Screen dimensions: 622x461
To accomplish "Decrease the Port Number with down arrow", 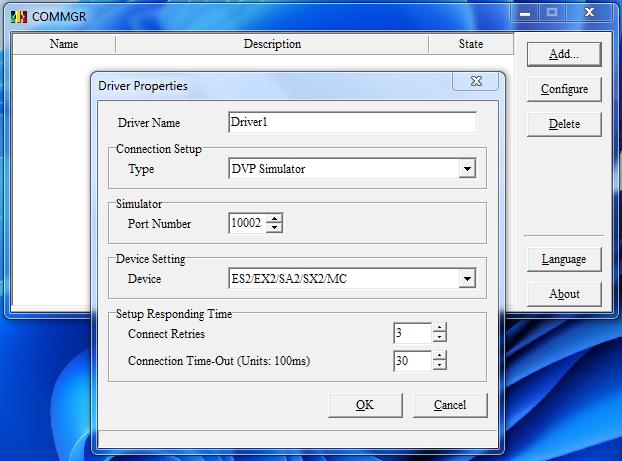I will pyautogui.click(x=275, y=229).
